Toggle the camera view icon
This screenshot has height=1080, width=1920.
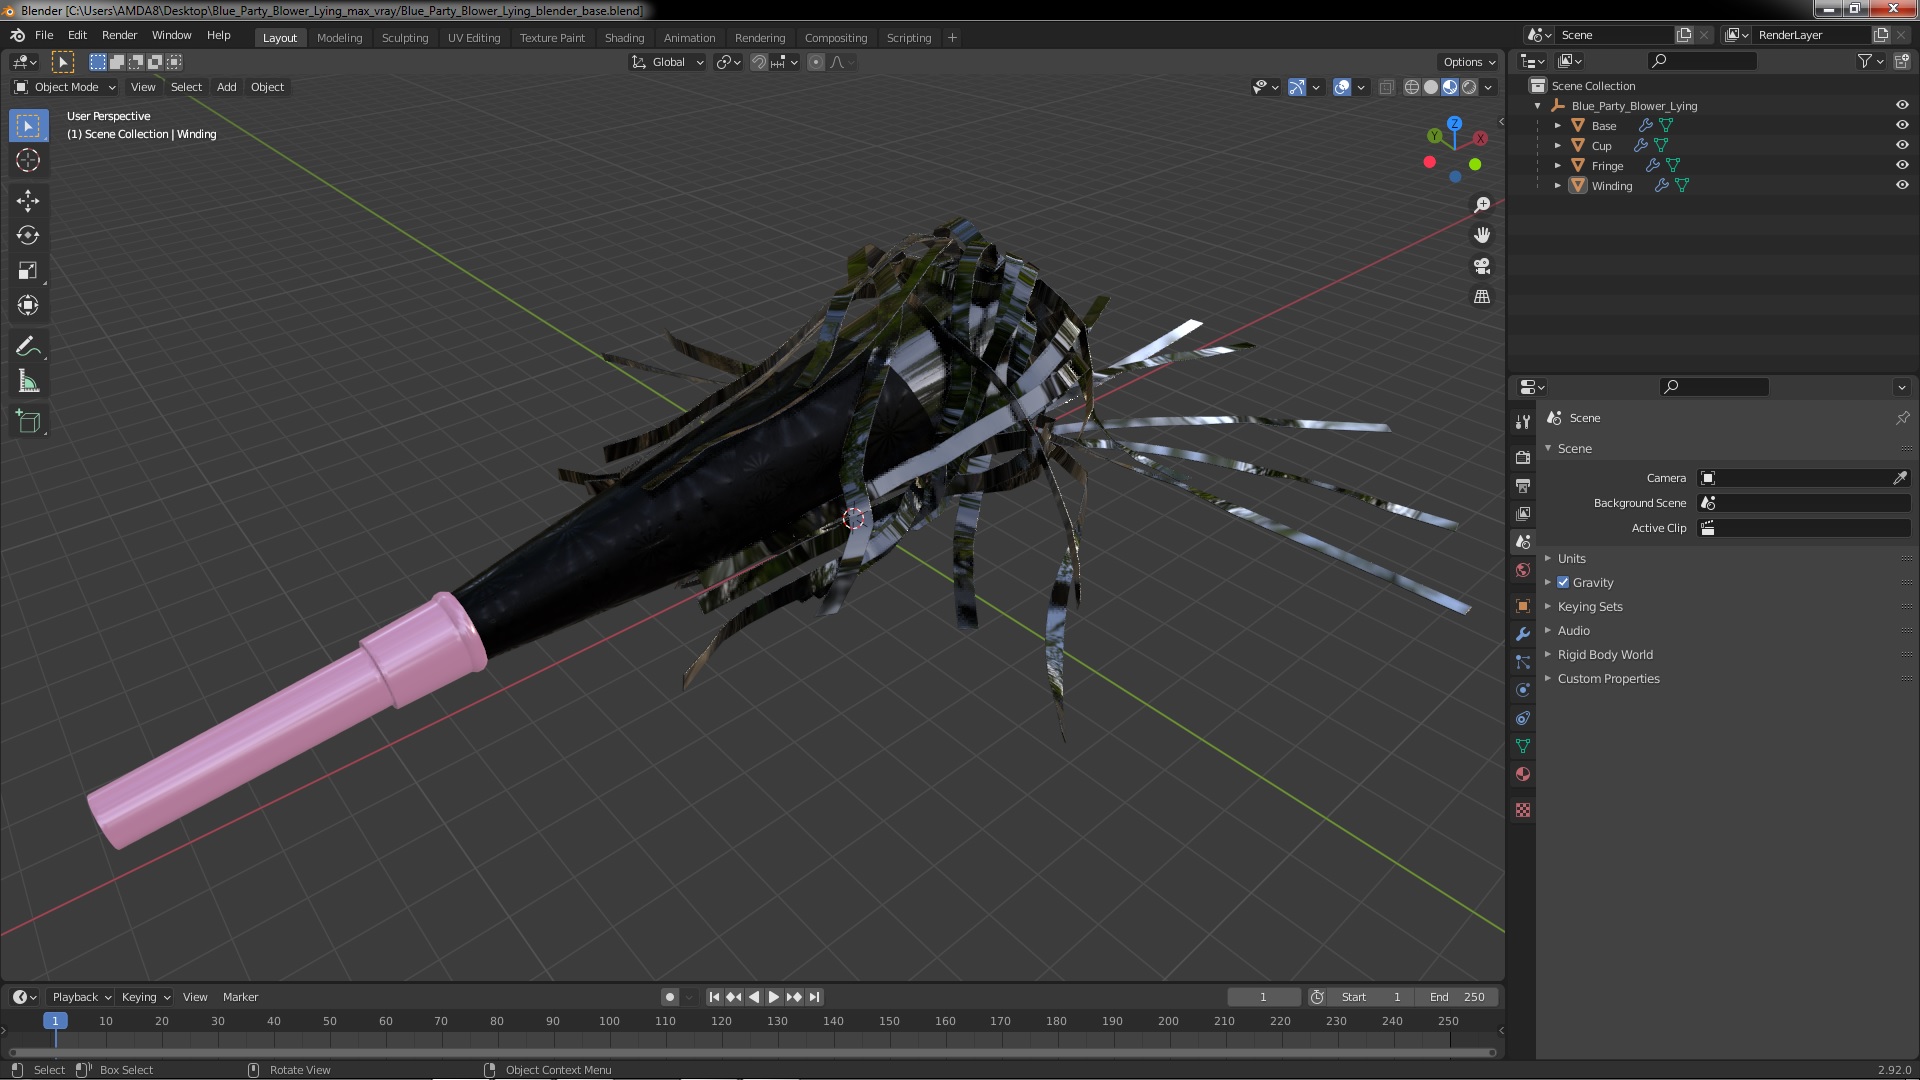coord(1482,266)
